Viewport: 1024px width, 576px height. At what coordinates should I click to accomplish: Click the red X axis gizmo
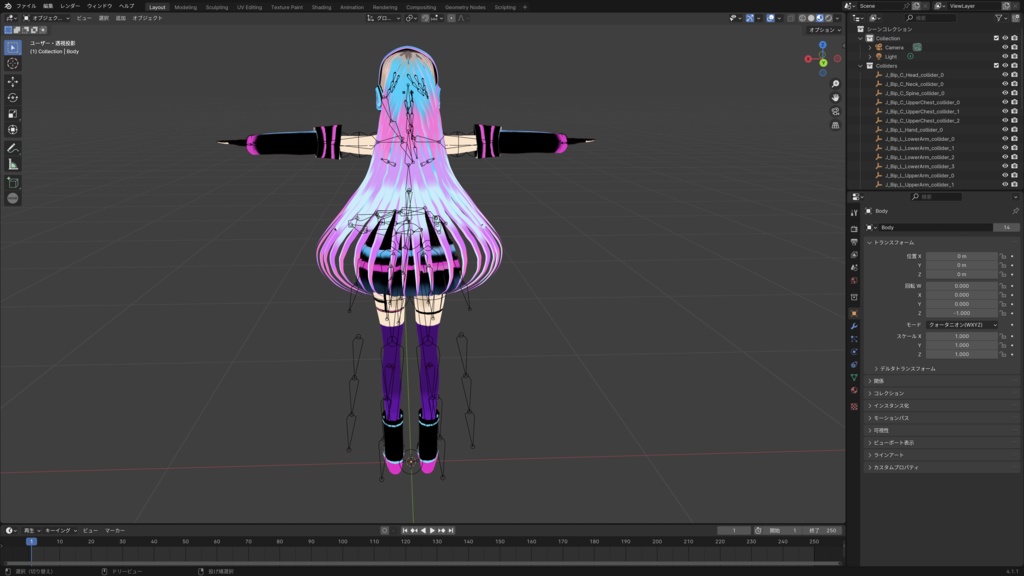tap(808, 59)
